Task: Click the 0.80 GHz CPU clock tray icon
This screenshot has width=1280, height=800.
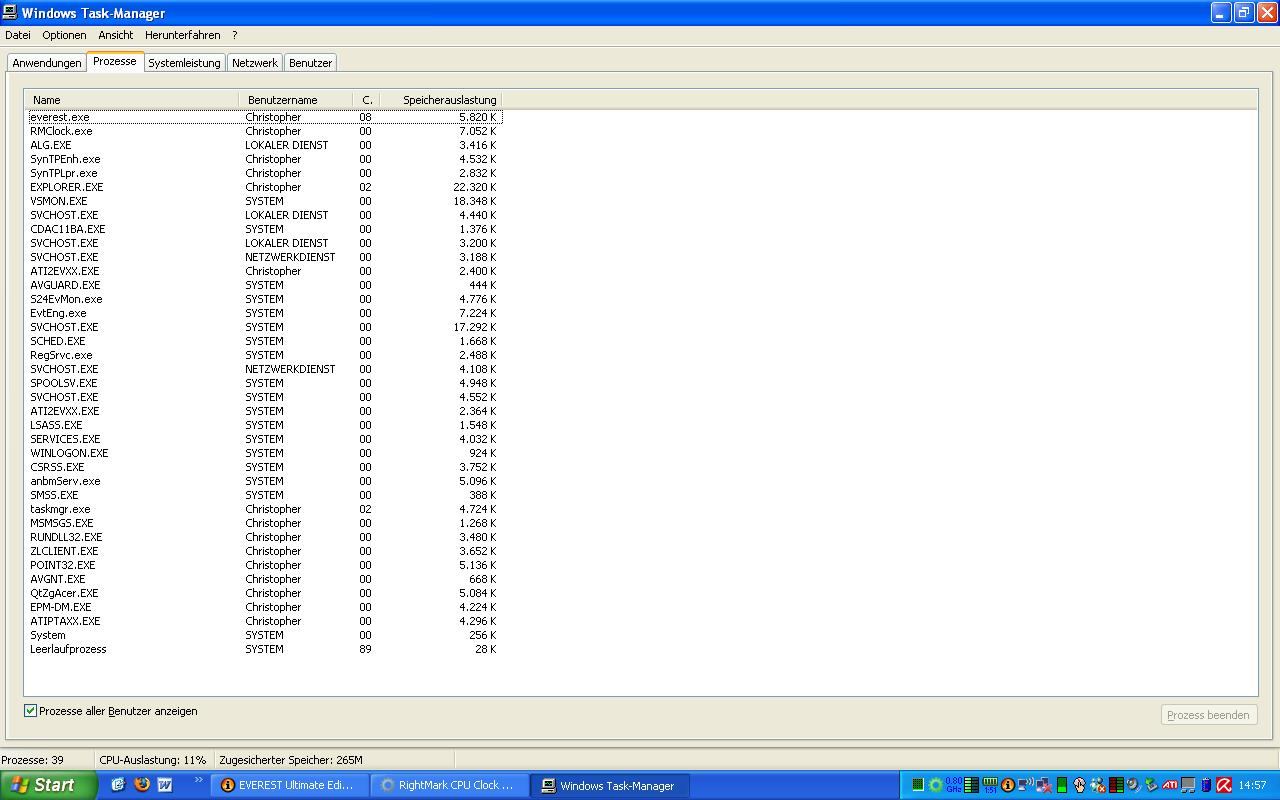Action: tap(953, 785)
